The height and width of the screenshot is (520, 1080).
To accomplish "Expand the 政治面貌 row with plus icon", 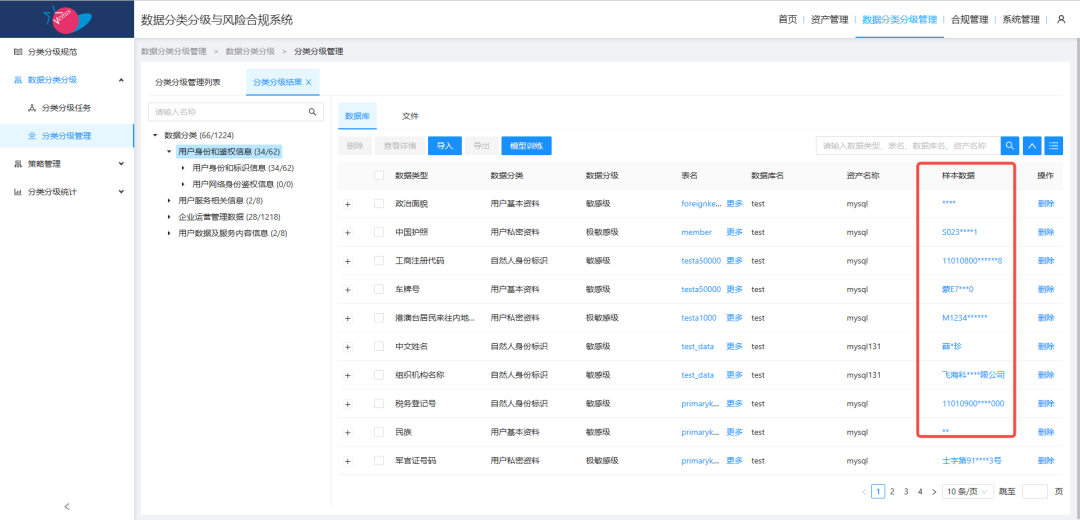I will click(348, 204).
